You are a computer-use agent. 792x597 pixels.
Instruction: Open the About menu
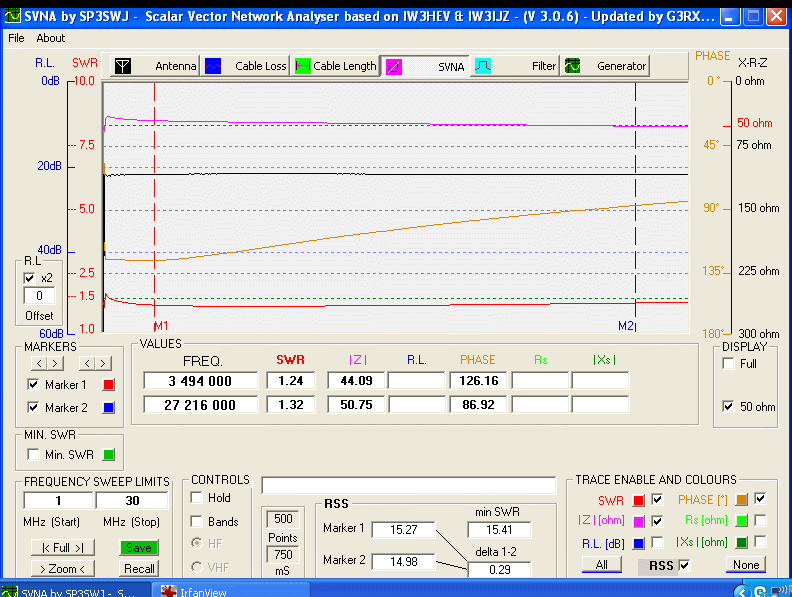tap(51, 38)
